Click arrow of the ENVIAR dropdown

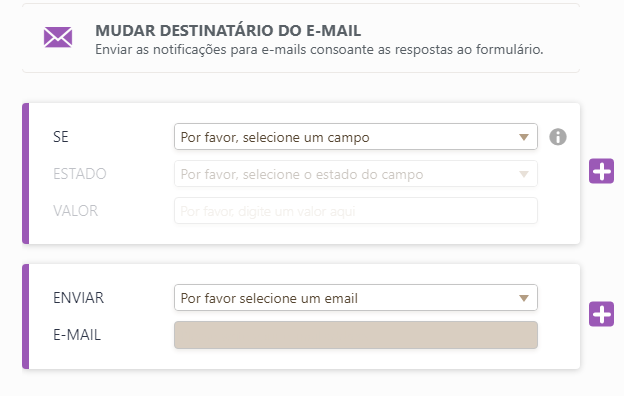[x=524, y=298]
